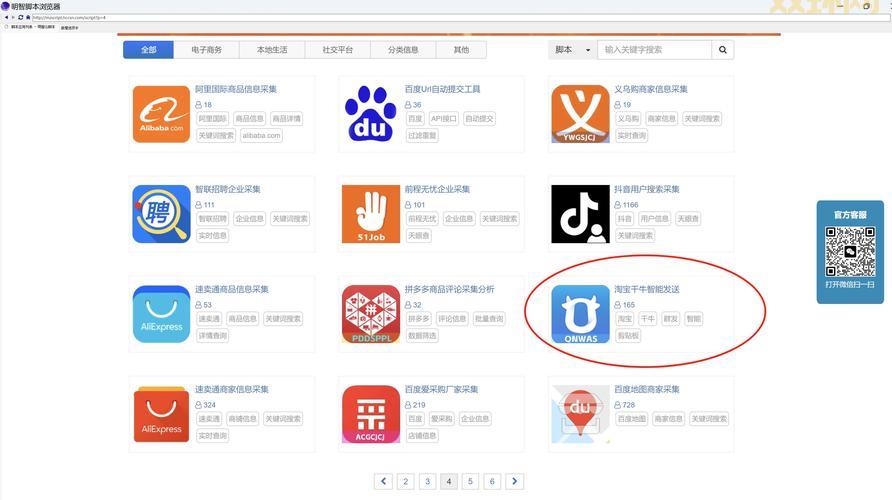Open the 本地生活 category tab
Screen dimensions: 892x500
point(271,50)
